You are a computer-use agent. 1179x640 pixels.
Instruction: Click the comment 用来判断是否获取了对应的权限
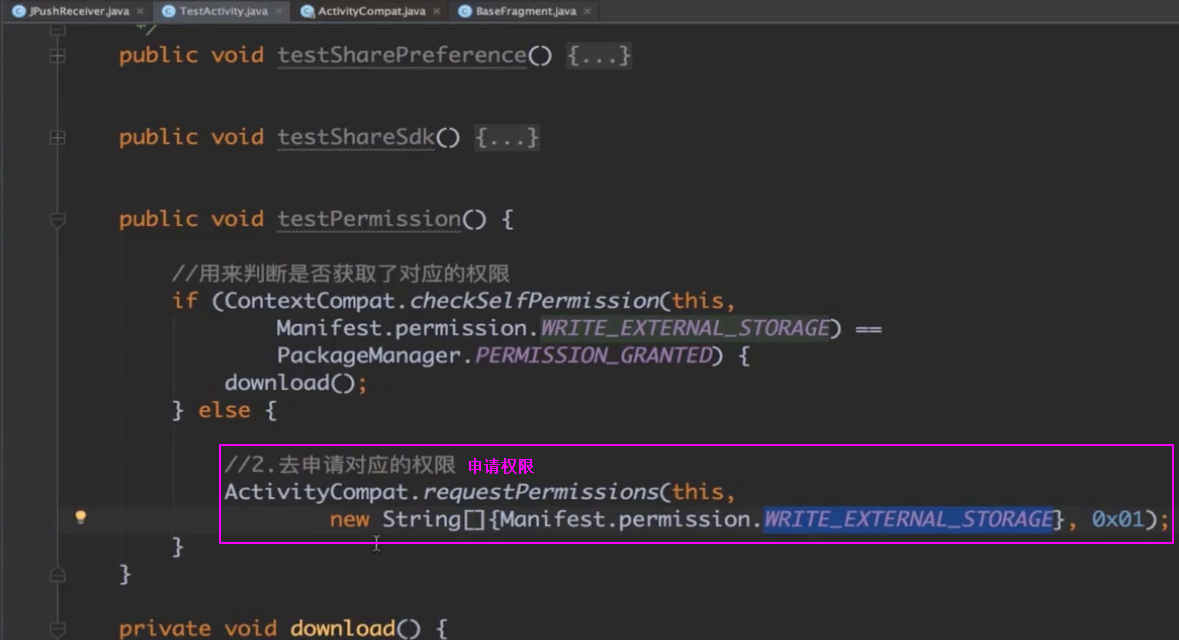341,274
